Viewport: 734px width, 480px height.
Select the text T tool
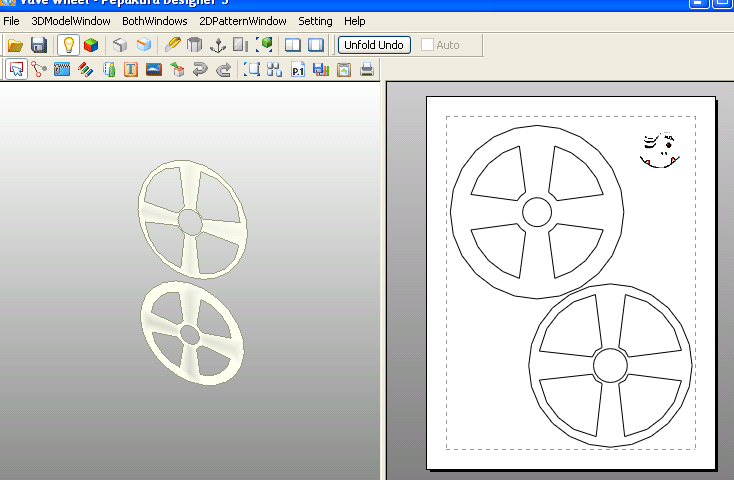coord(131,70)
